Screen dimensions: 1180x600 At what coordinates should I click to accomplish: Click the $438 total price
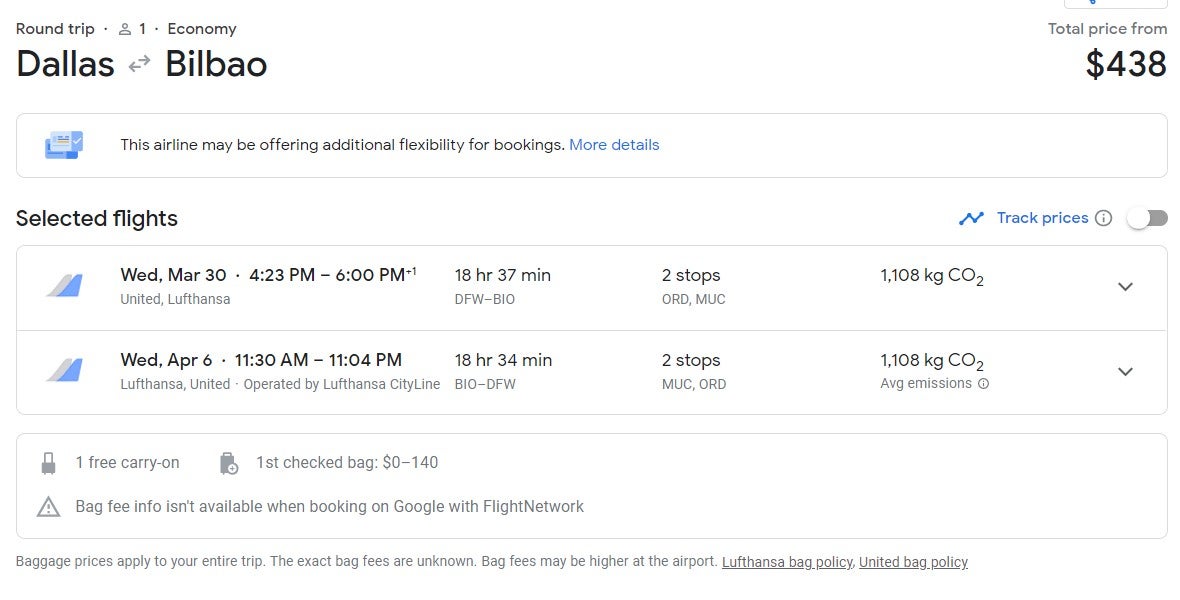click(1126, 64)
